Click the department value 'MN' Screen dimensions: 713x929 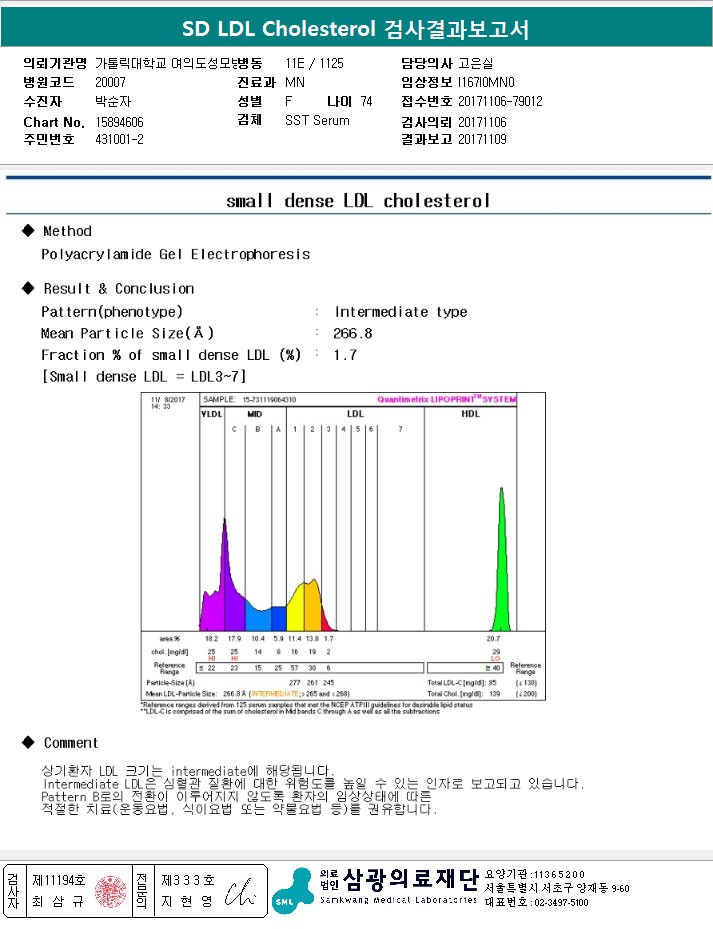[295, 82]
